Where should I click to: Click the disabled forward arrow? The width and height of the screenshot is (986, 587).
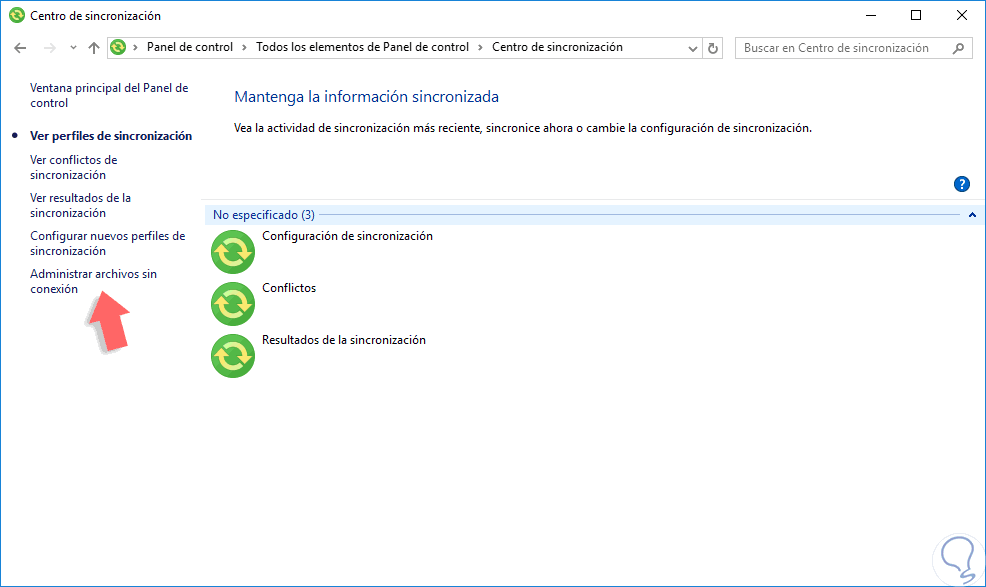(x=48, y=47)
